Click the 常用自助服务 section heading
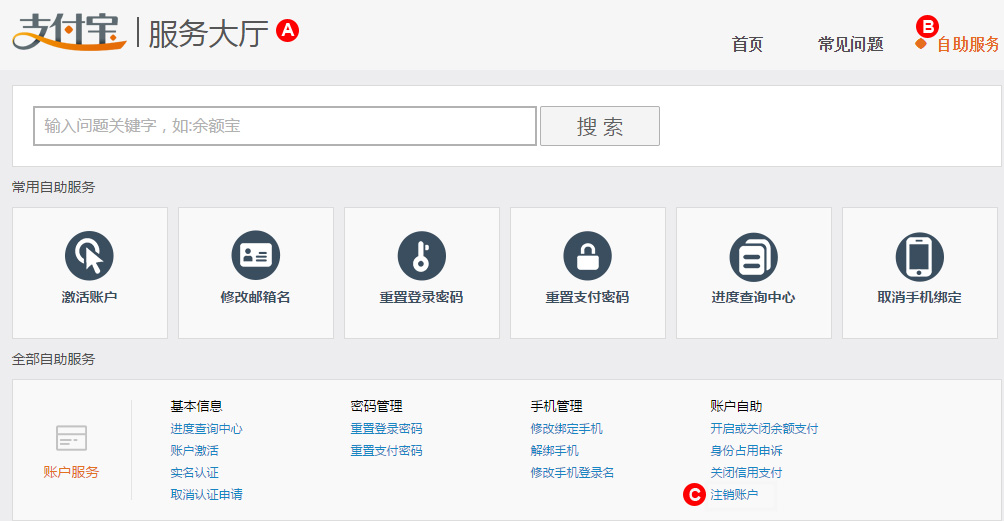 coord(53,188)
